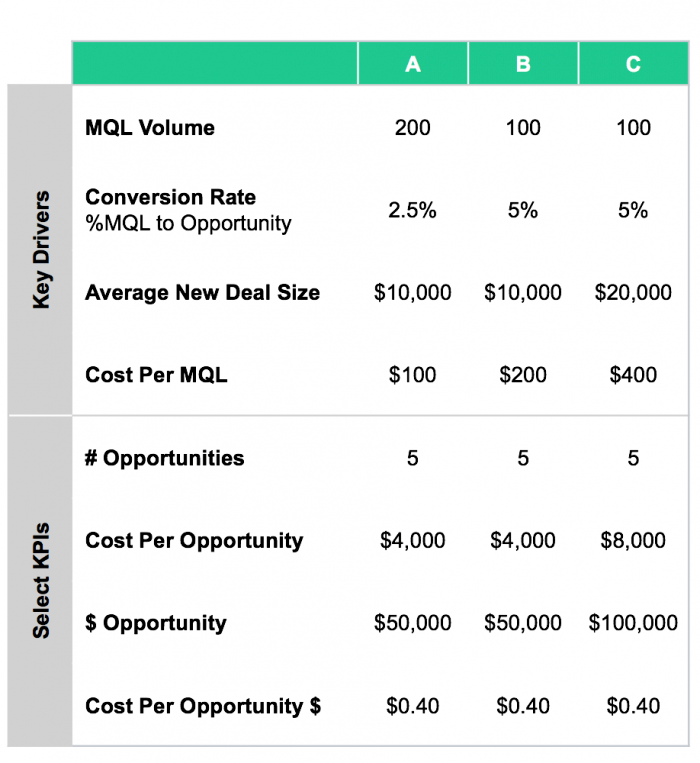Click column header B

[x=523, y=64]
